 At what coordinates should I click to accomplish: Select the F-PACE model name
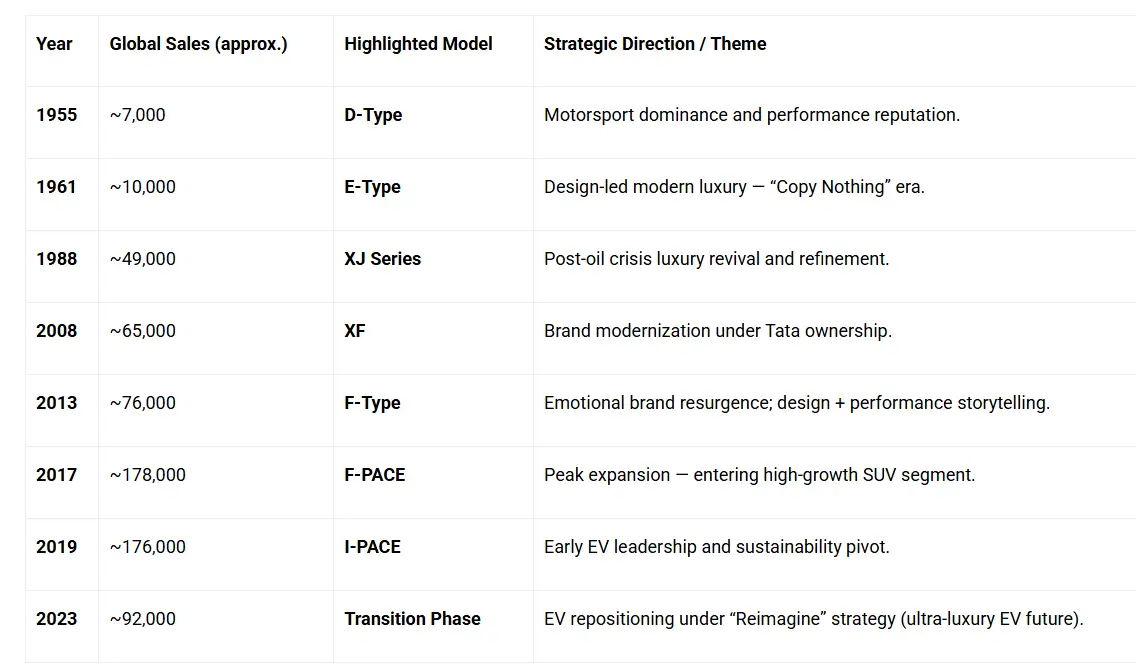point(375,475)
